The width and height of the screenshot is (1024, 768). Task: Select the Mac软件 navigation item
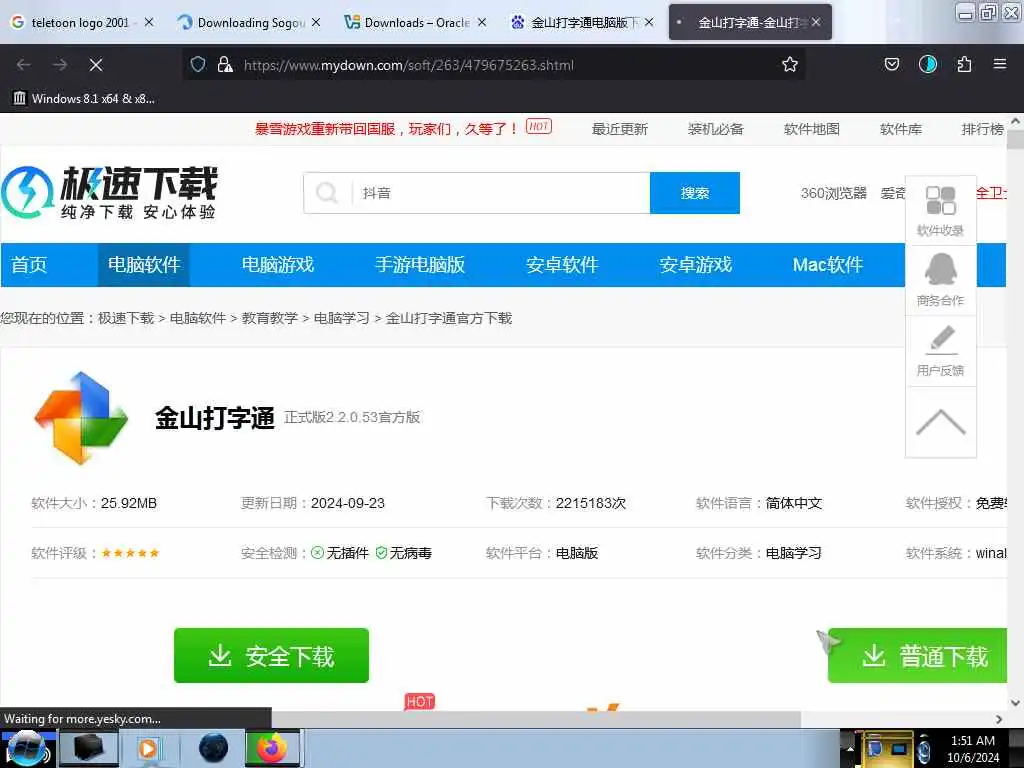828,264
